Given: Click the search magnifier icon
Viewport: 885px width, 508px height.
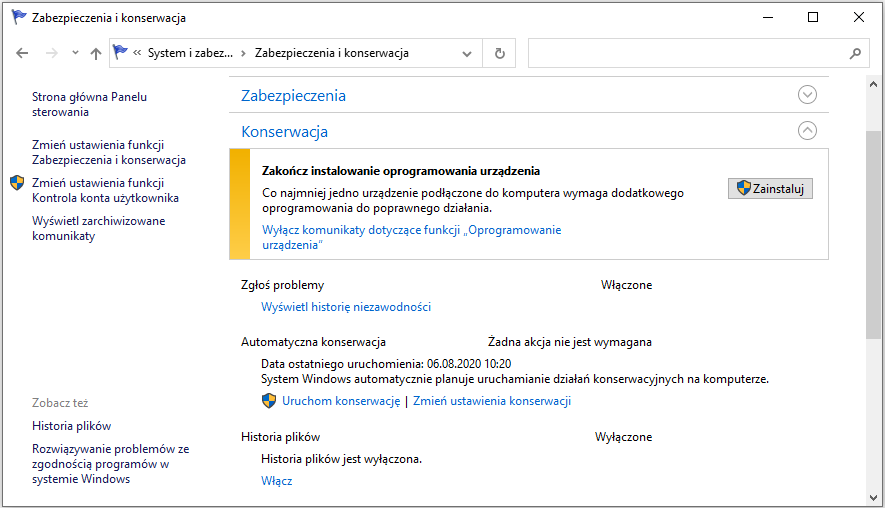Looking at the screenshot, I should pos(855,53).
